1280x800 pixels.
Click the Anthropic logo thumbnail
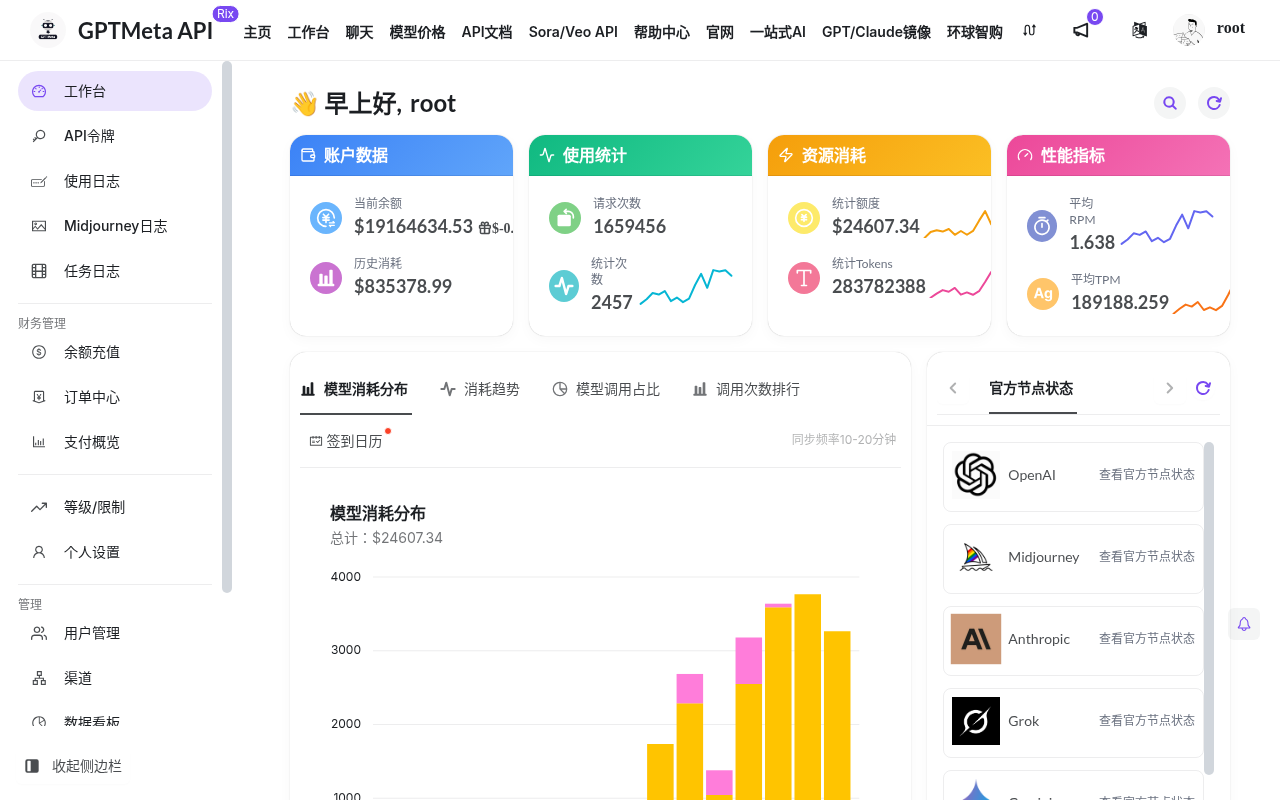(975, 639)
